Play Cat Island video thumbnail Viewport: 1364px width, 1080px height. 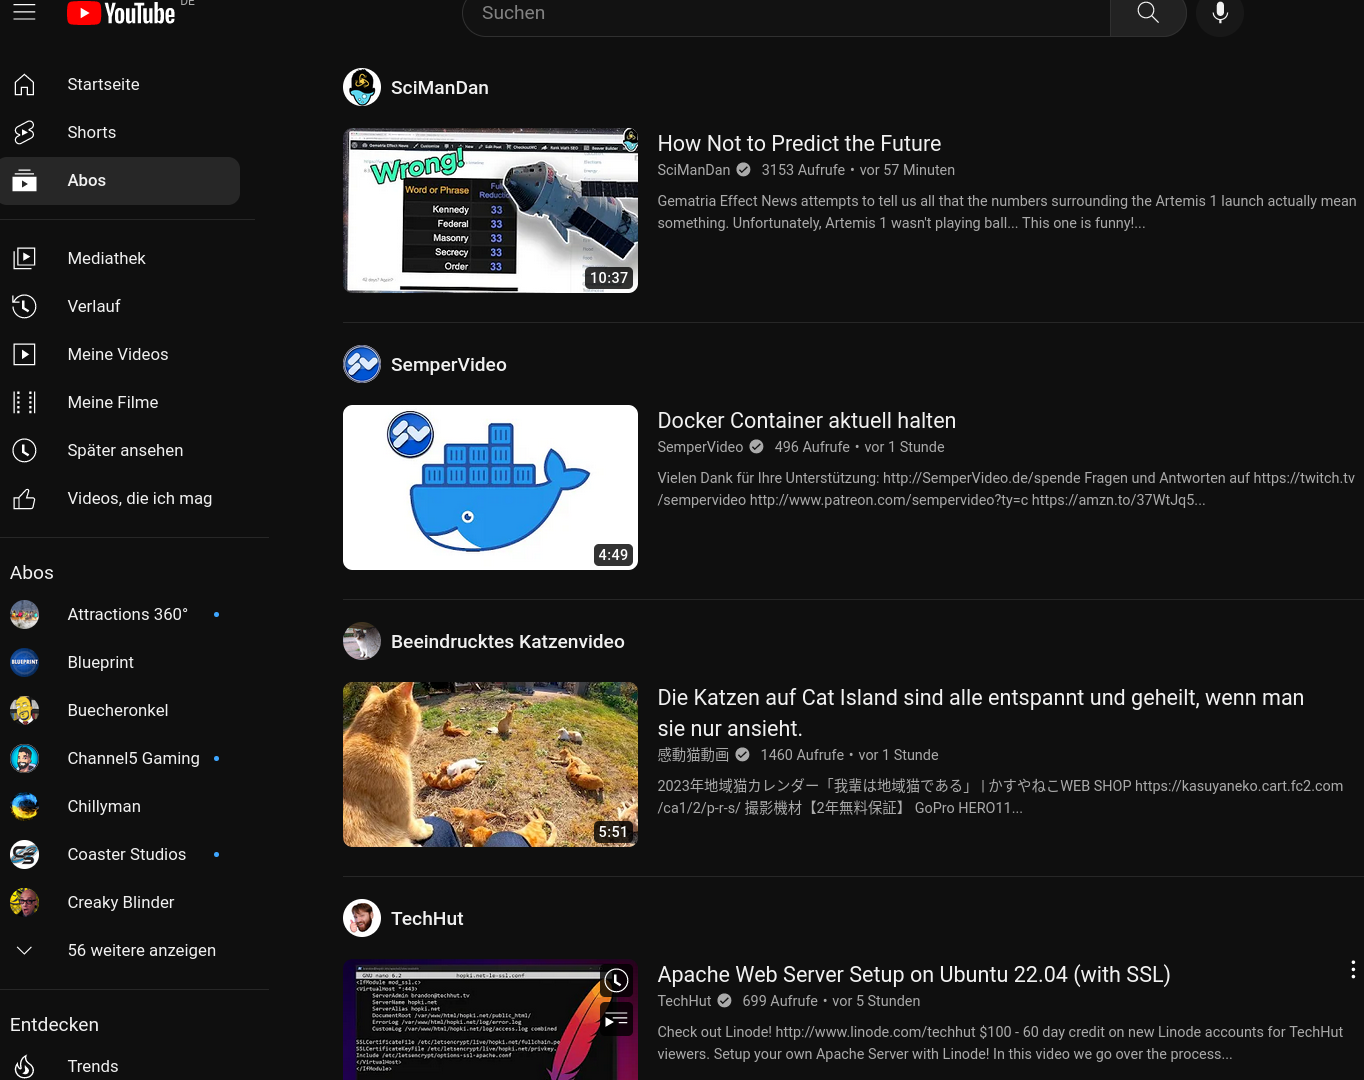coord(490,765)
